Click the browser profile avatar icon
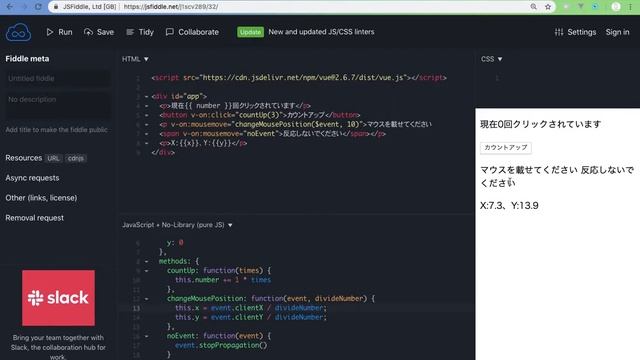Screen dimensions: 640x360 tap(616, 7)
